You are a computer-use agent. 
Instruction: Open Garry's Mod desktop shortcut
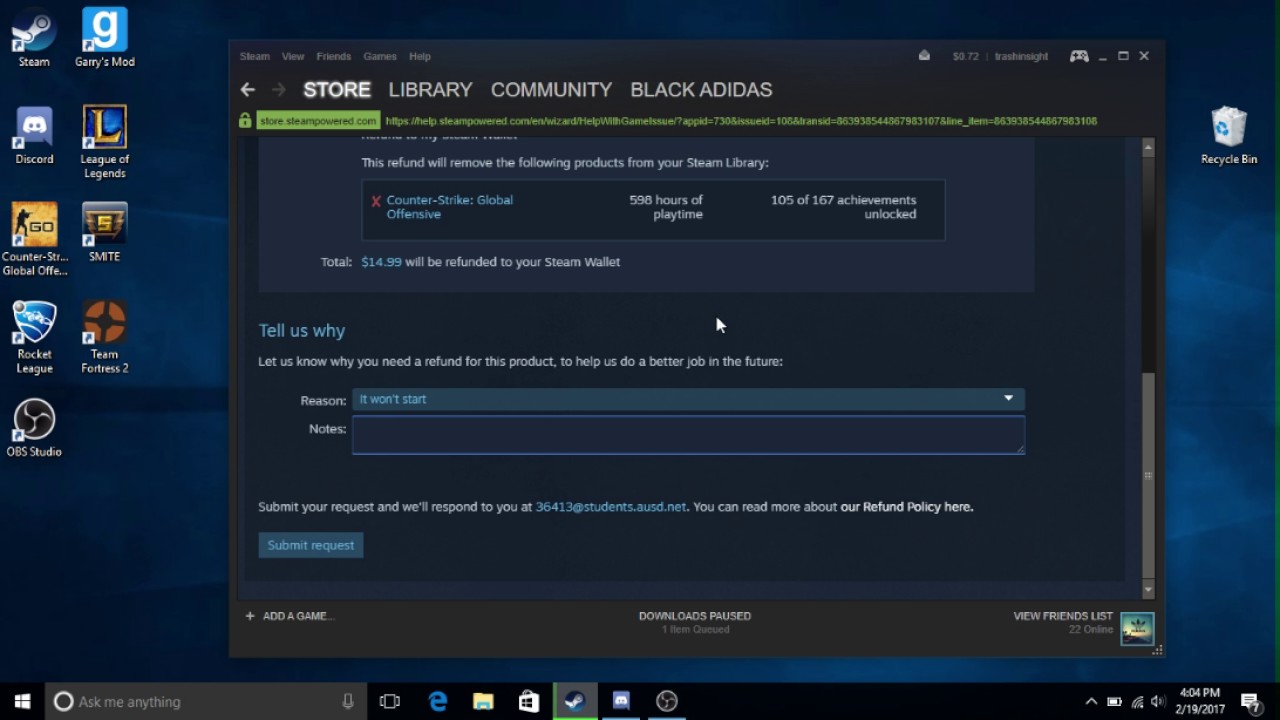click(x=104, y=38)
